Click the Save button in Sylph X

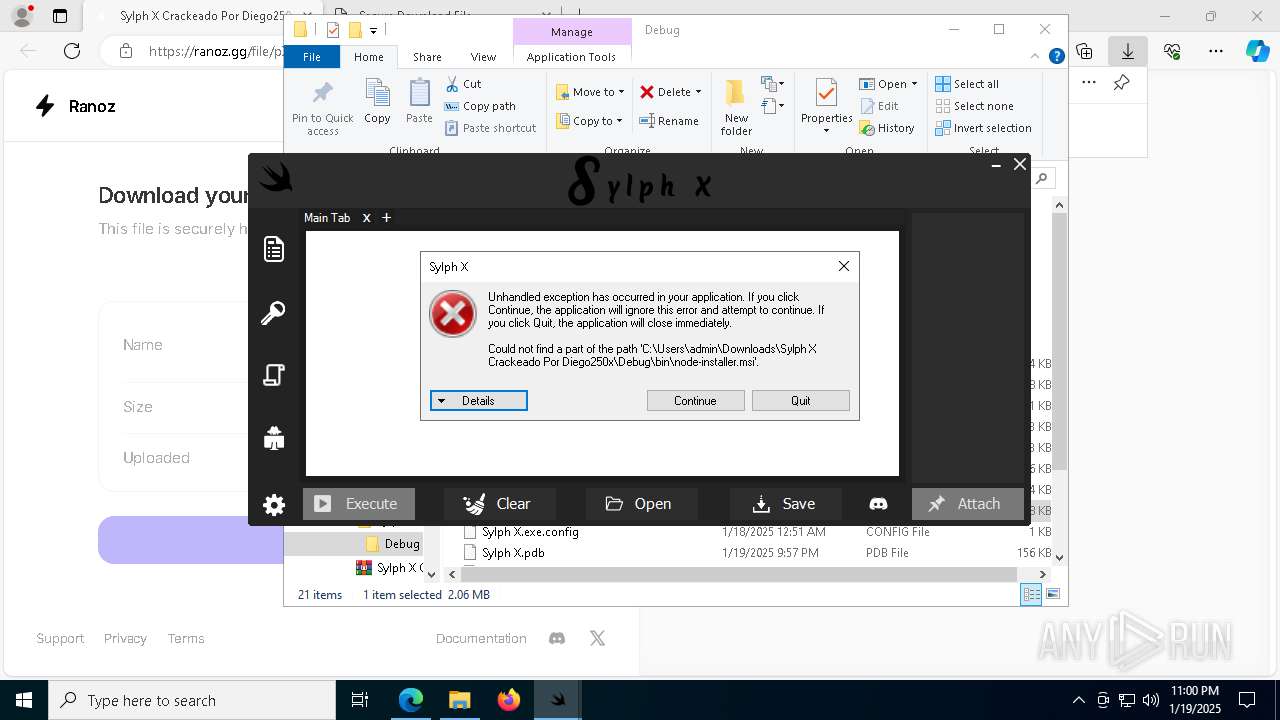[x=785, y=504]
